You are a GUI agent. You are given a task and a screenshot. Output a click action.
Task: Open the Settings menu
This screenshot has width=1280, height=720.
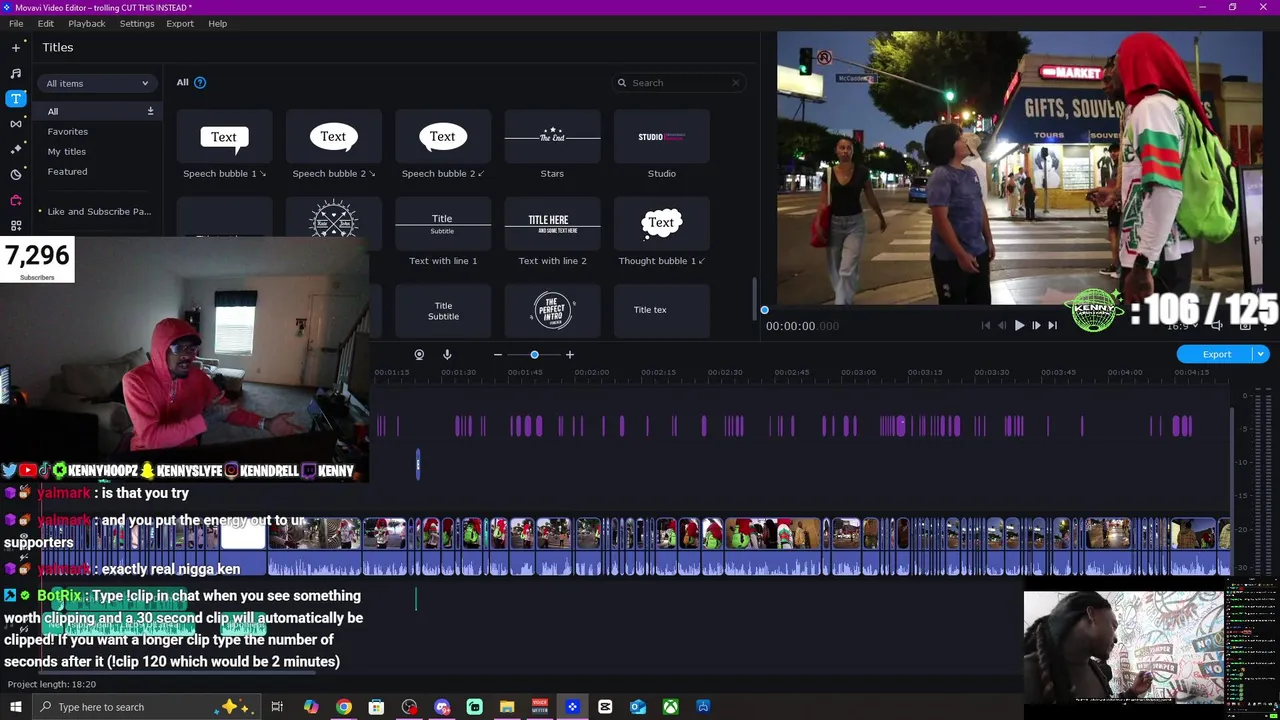click(137, 23)
